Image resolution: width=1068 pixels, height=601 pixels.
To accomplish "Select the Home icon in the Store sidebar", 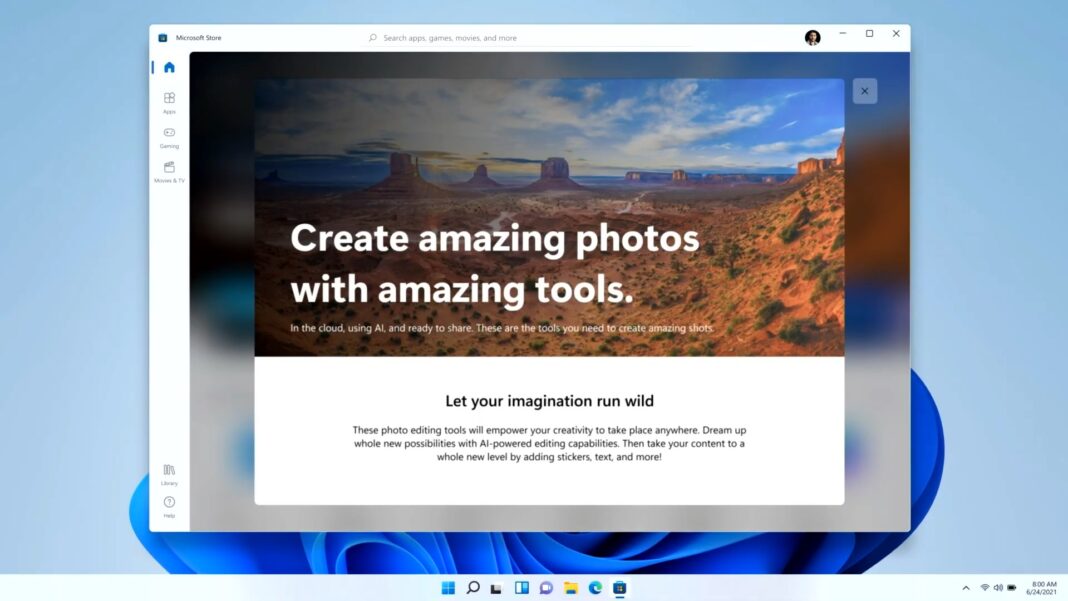I will 169,66.
